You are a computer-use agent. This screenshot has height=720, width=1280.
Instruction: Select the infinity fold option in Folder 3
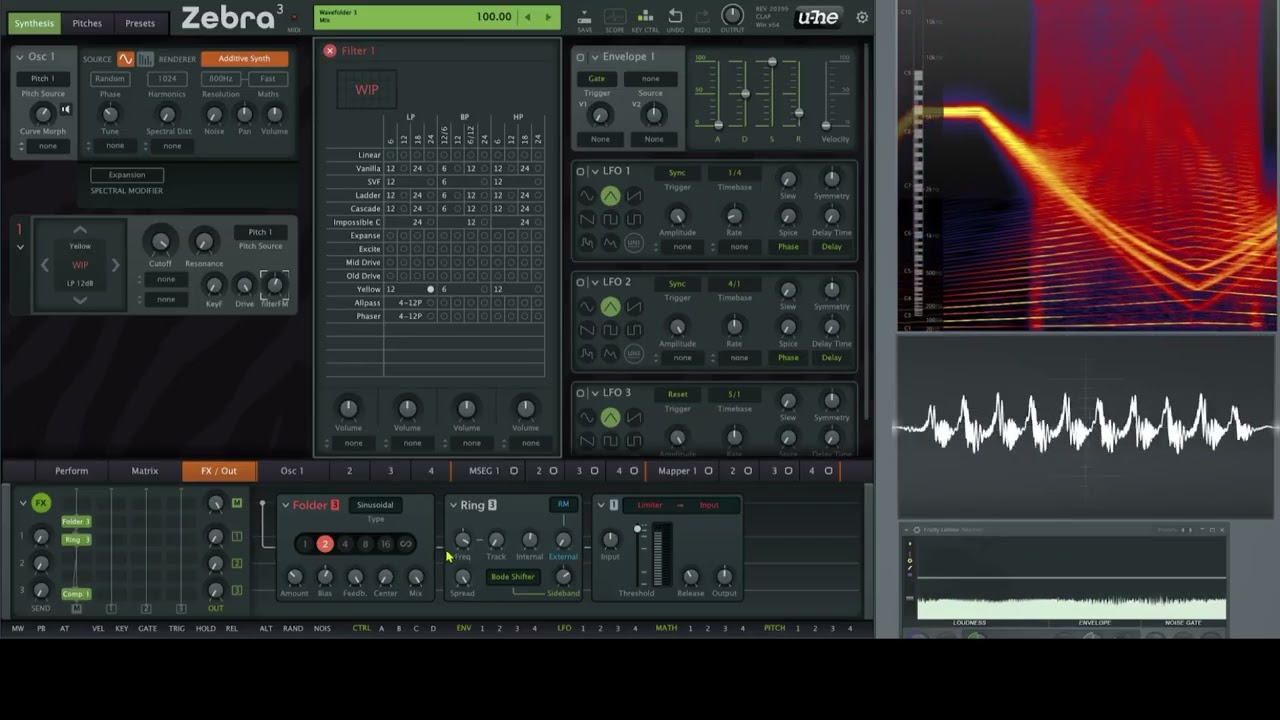tap(405, 544)
